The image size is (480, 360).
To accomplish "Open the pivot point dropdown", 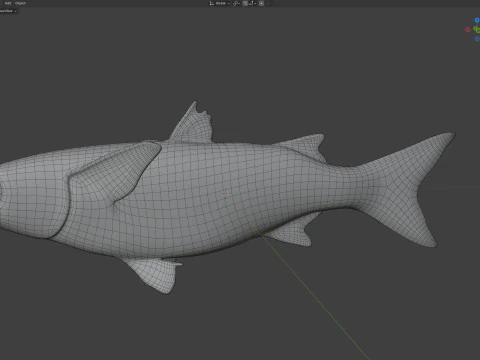I will (236, 3).
